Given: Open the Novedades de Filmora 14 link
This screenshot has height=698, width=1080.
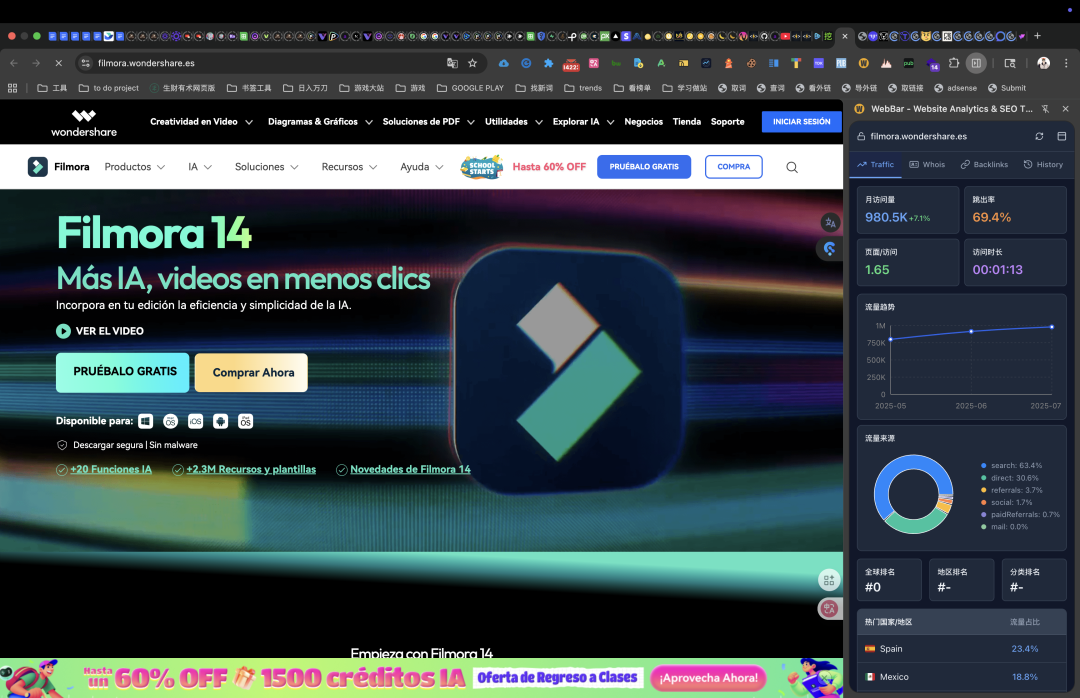Looking at the screenshot, I should click(411, 469).
